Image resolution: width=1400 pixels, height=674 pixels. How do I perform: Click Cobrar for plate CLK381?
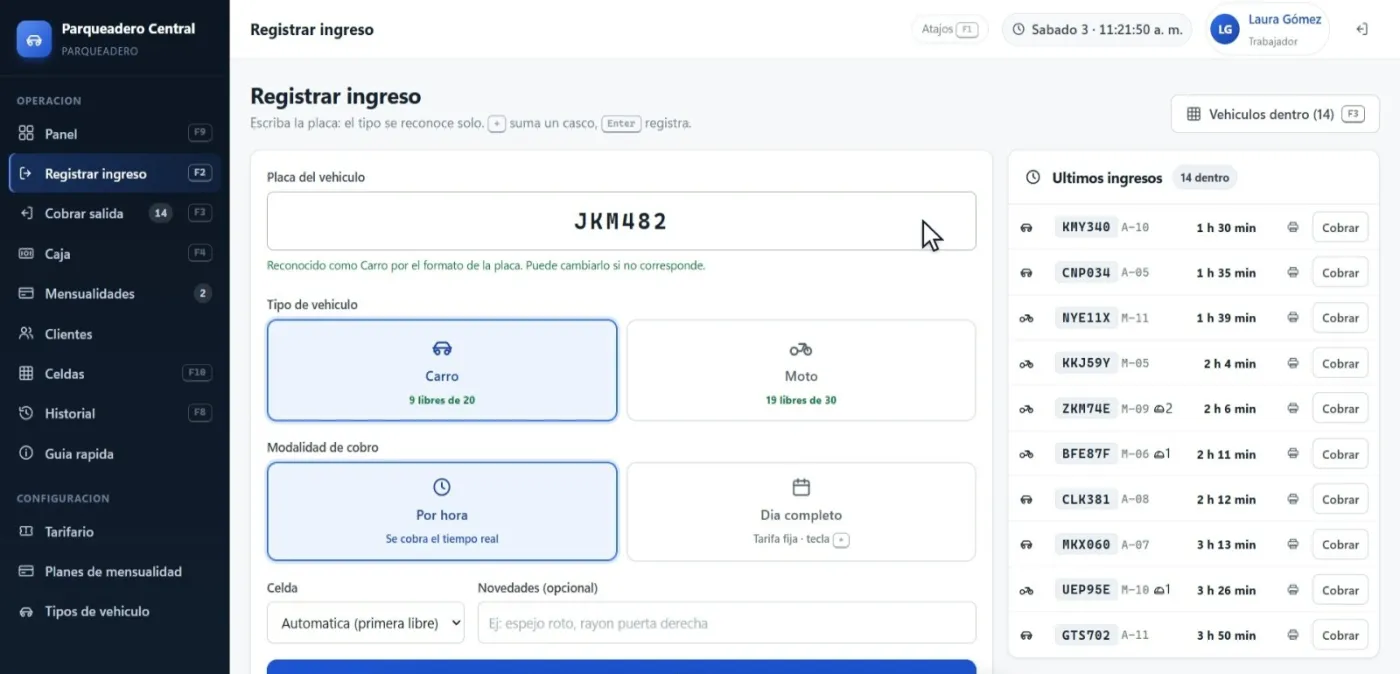(x=1340, y=499)
